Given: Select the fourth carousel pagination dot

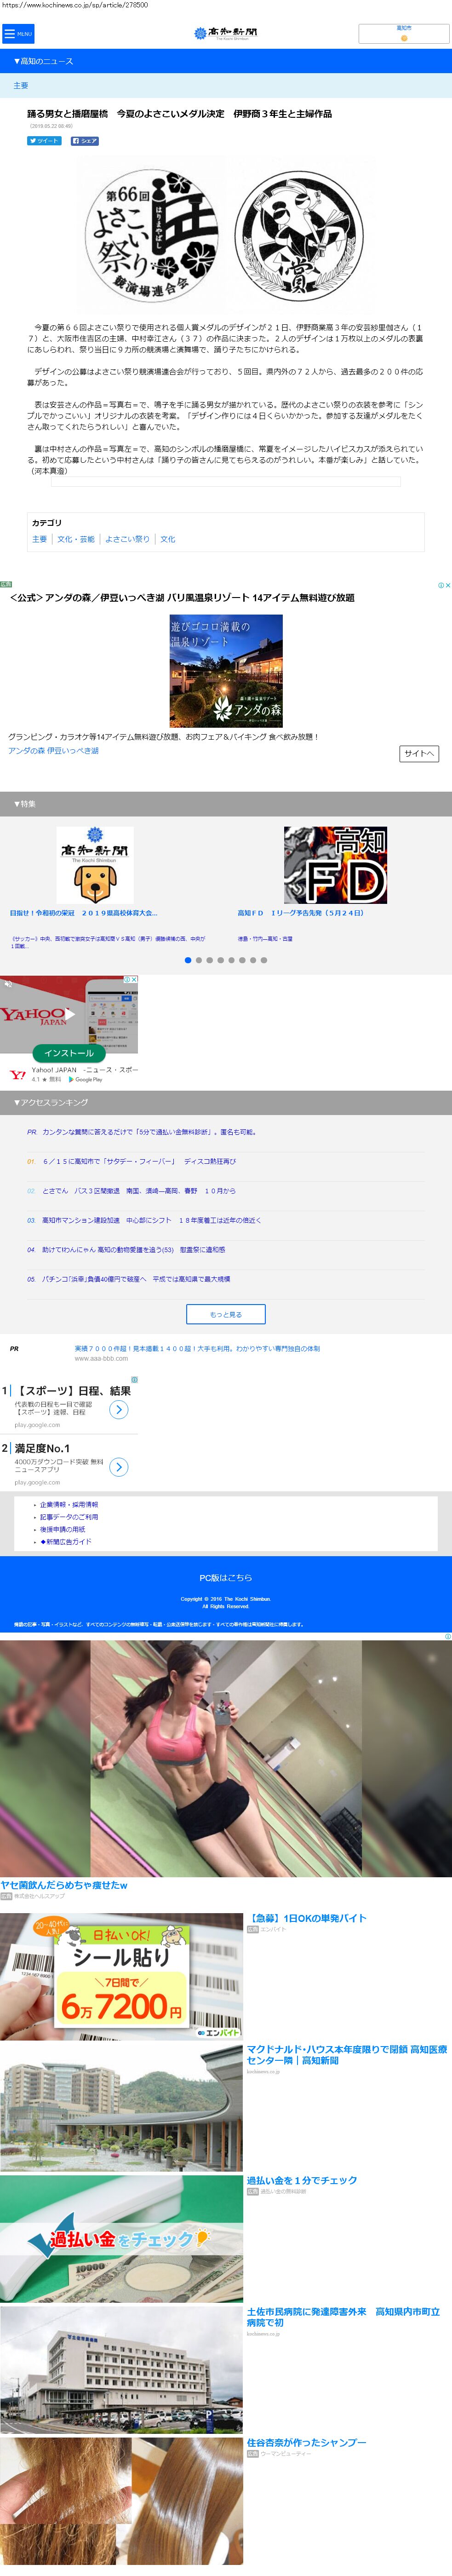Looking at the screenshot, I should pos(220,960).
